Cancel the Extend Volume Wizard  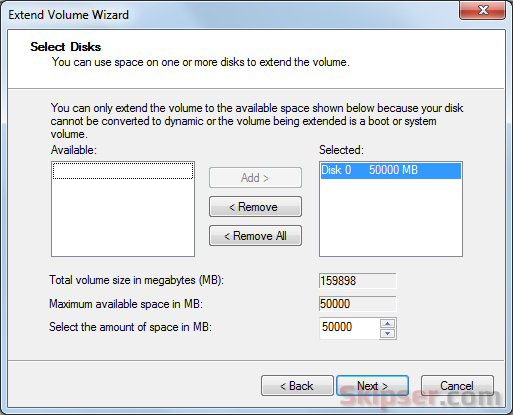pyautogui.click(x=457, y=386)
